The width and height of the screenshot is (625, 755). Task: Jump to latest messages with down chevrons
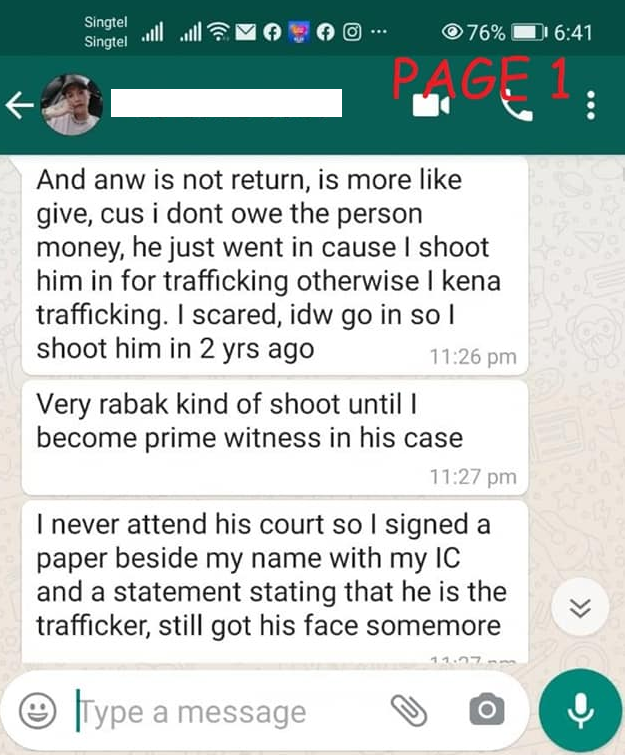click(x=580, y=608)
